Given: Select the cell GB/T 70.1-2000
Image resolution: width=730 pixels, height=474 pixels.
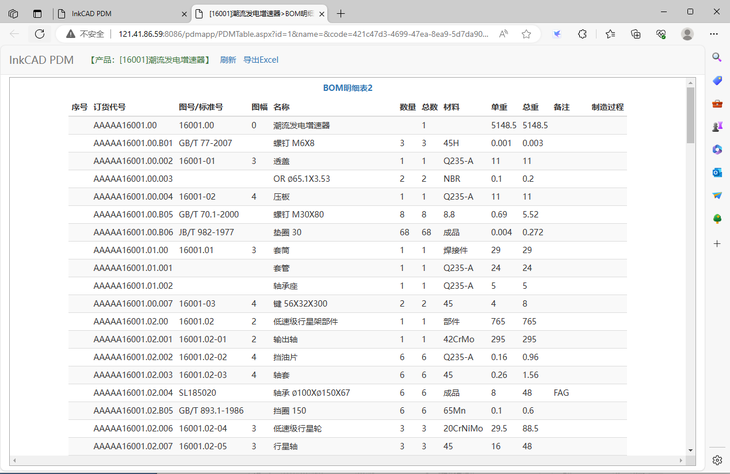Looking at the screenshot, I should pos(209,215).
